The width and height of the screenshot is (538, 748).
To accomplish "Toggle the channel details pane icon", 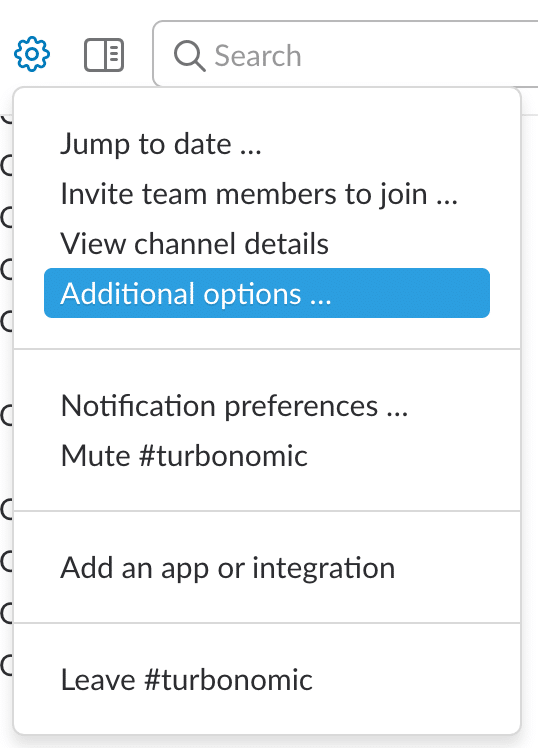I will click(104, 55).
